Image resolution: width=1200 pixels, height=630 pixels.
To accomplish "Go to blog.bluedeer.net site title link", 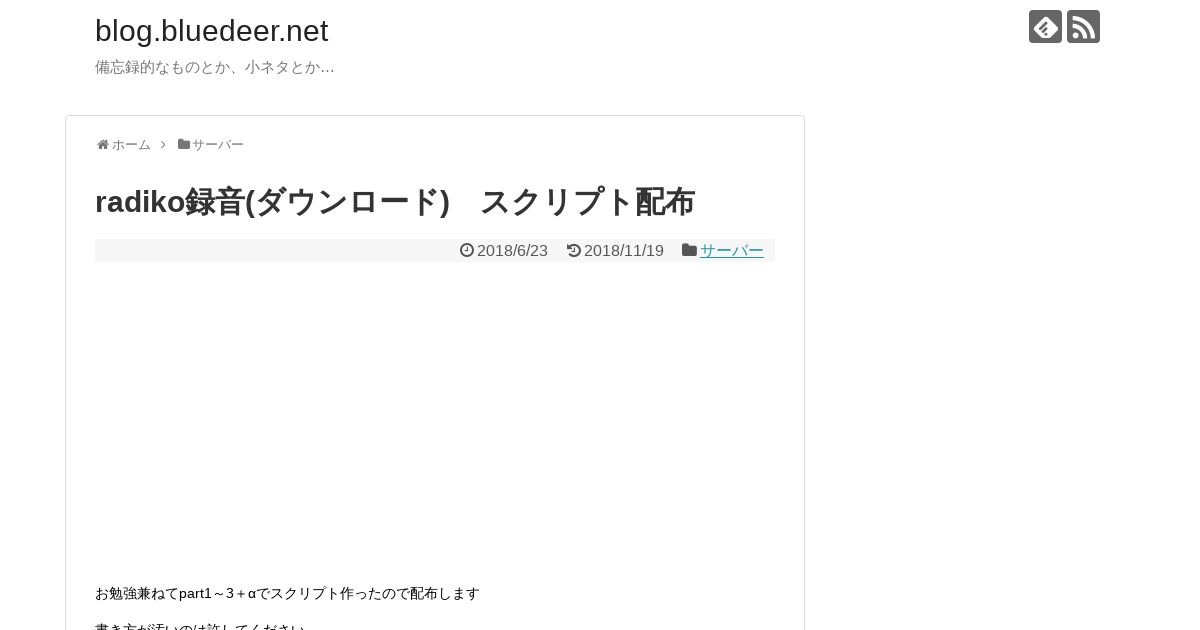I will [211, 31].
